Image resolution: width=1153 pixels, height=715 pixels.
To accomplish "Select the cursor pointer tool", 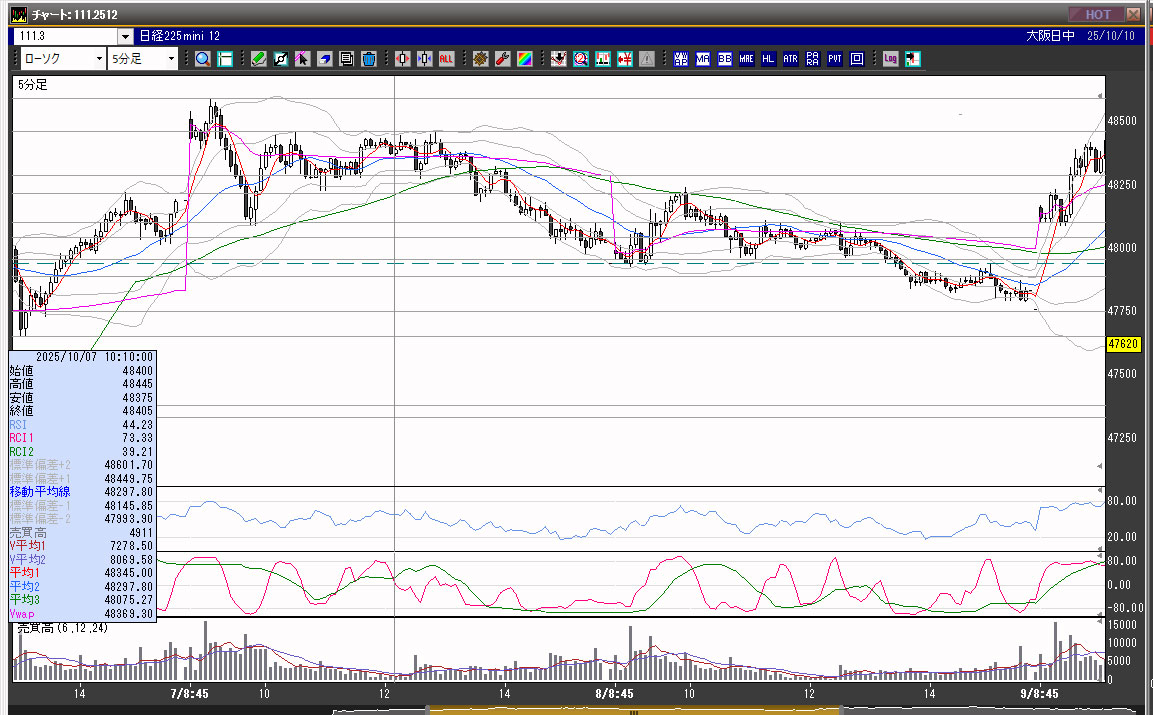I will [303, 59].
